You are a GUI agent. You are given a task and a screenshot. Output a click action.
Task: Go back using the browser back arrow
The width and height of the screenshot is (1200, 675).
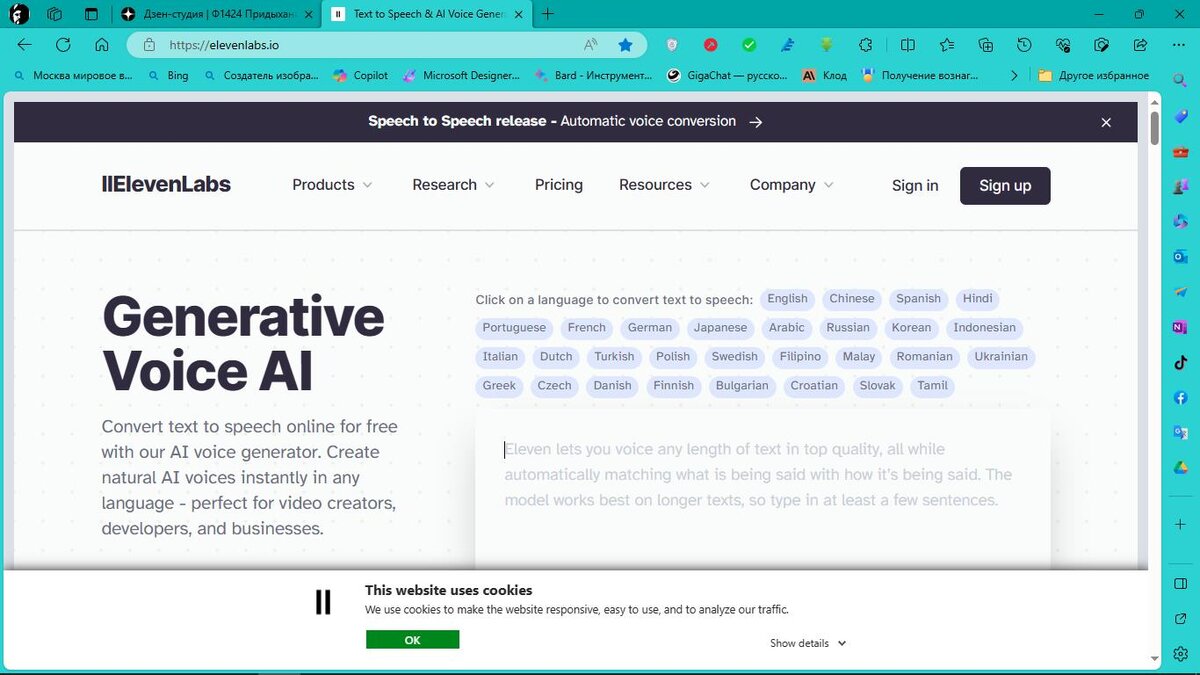(25, 45)
